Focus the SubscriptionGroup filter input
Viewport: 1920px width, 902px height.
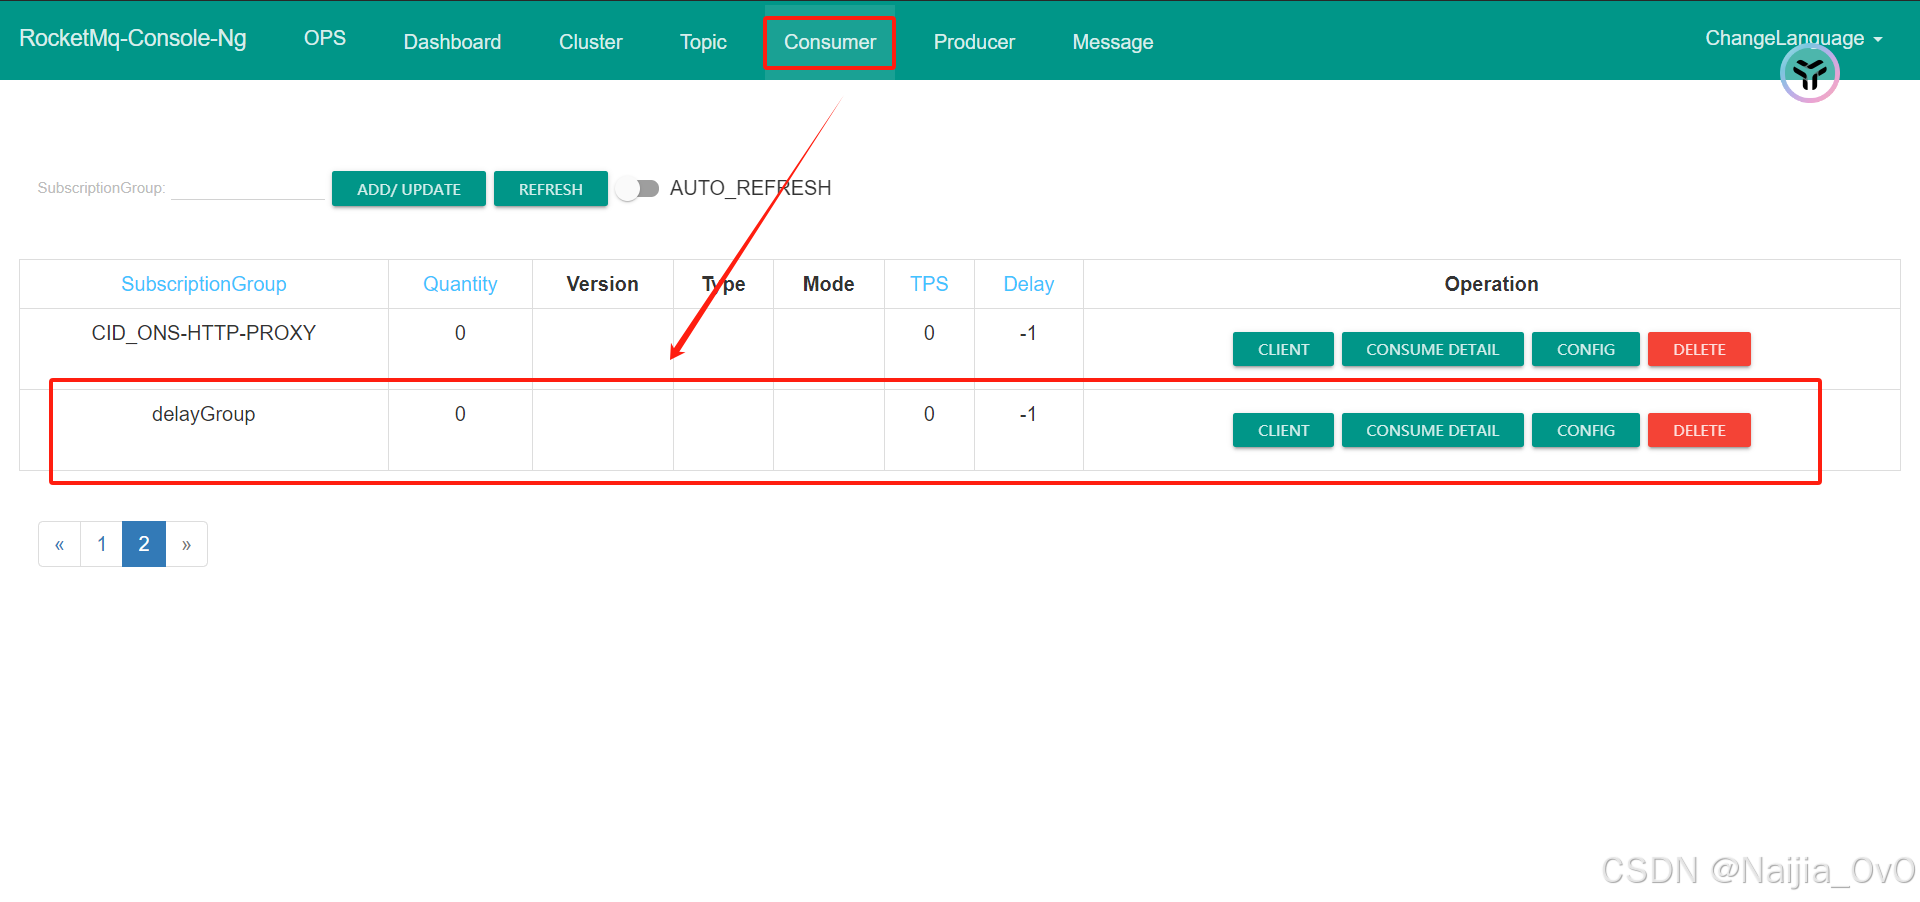point(248,187)
